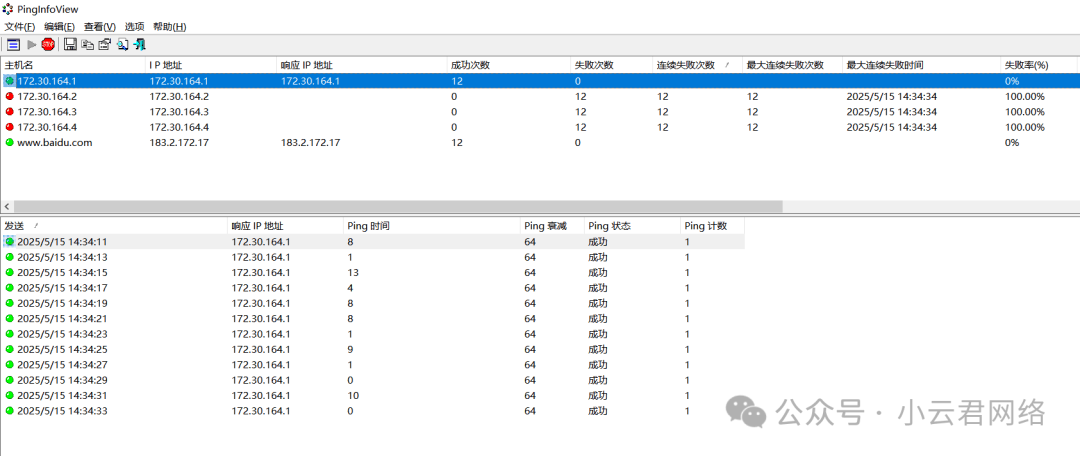Sort by the Ping 衰减 column header

(552, 226)
